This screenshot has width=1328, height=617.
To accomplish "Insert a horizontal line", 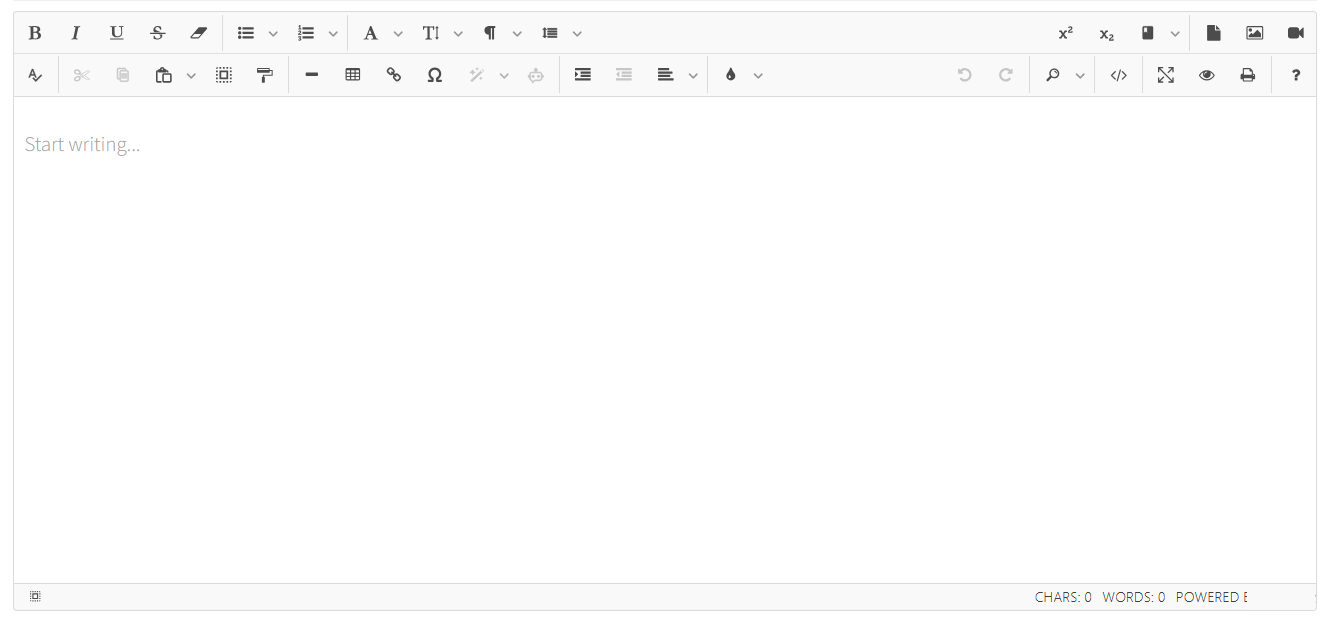I will tap(312, 75).
